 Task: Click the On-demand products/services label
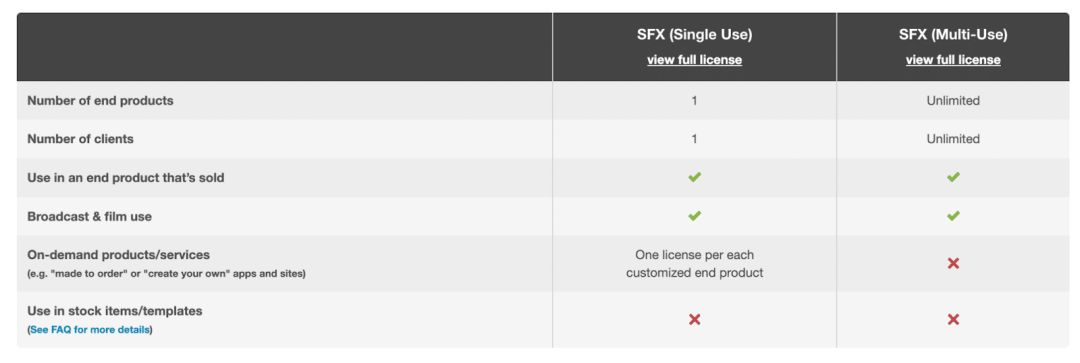pos(119,255)
